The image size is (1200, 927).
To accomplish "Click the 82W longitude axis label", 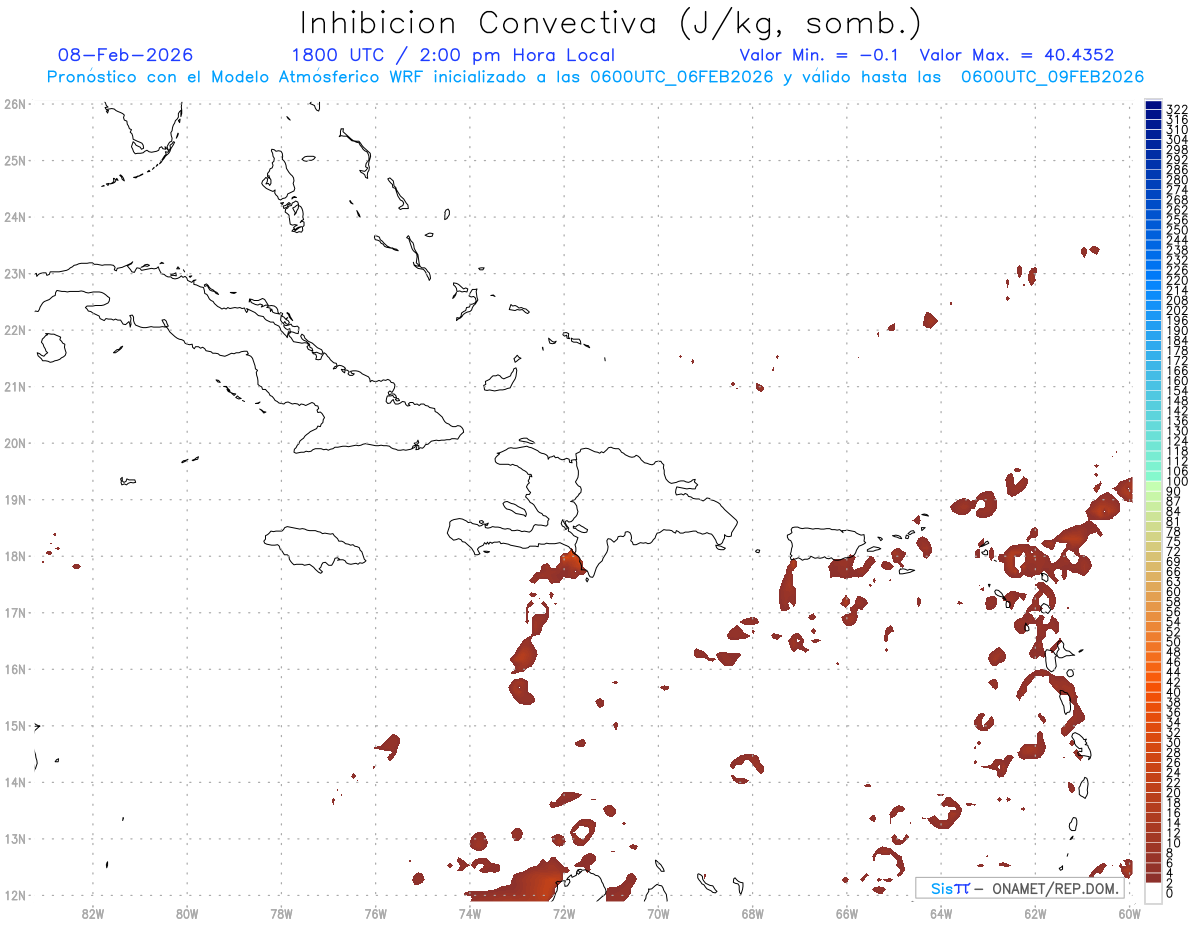I will click(x=93, y=913).
